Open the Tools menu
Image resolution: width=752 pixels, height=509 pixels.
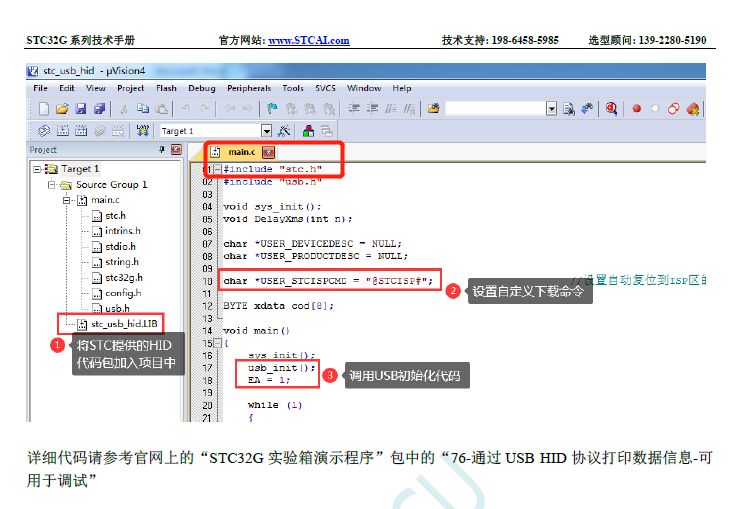coord(293,88)
